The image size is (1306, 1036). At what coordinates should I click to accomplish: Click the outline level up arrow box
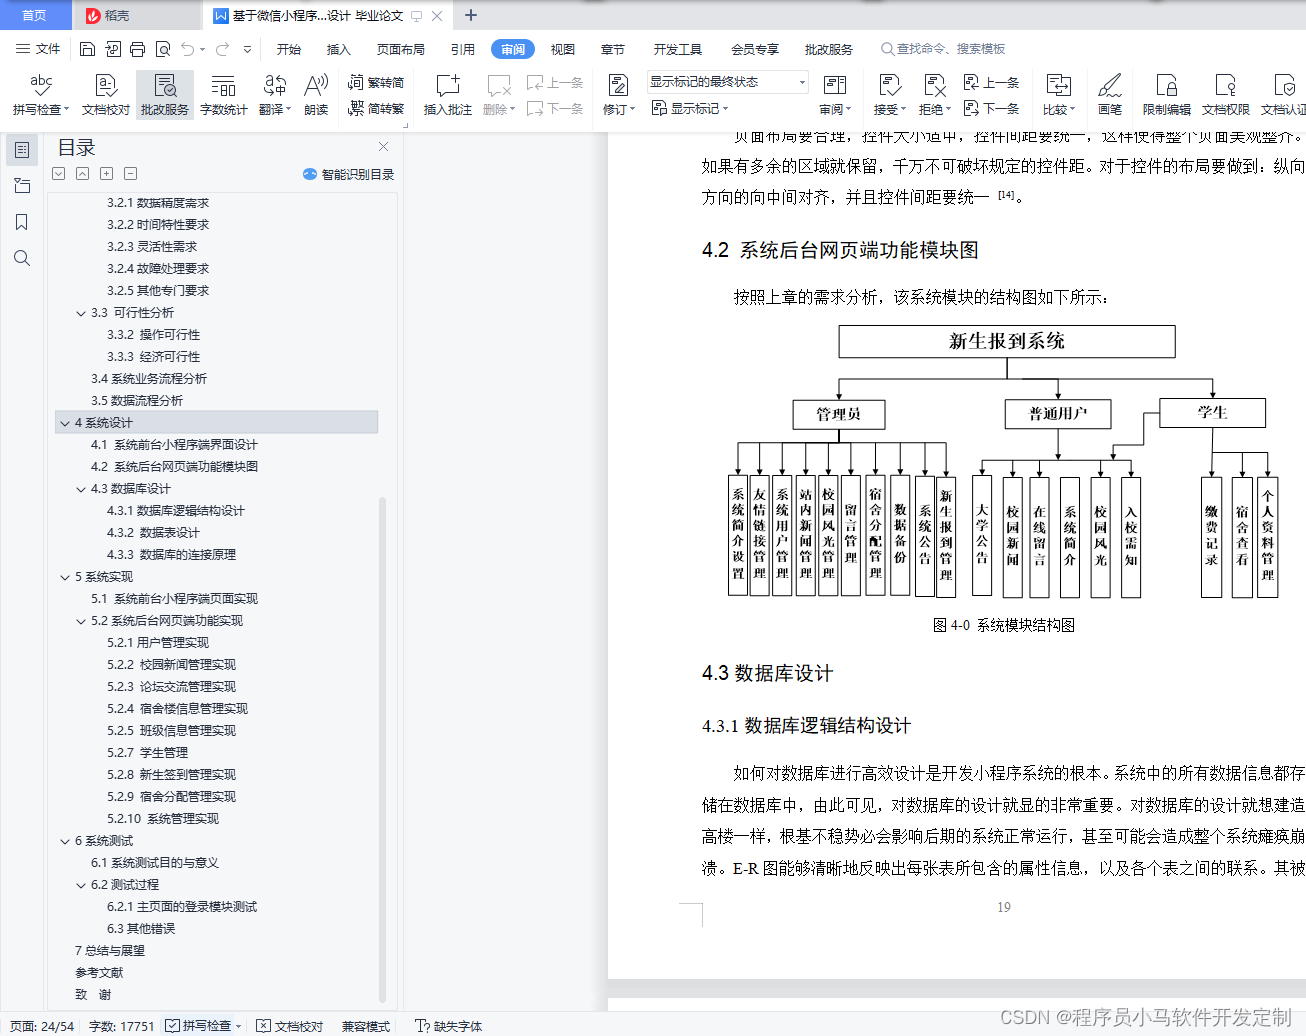point(83,174)
